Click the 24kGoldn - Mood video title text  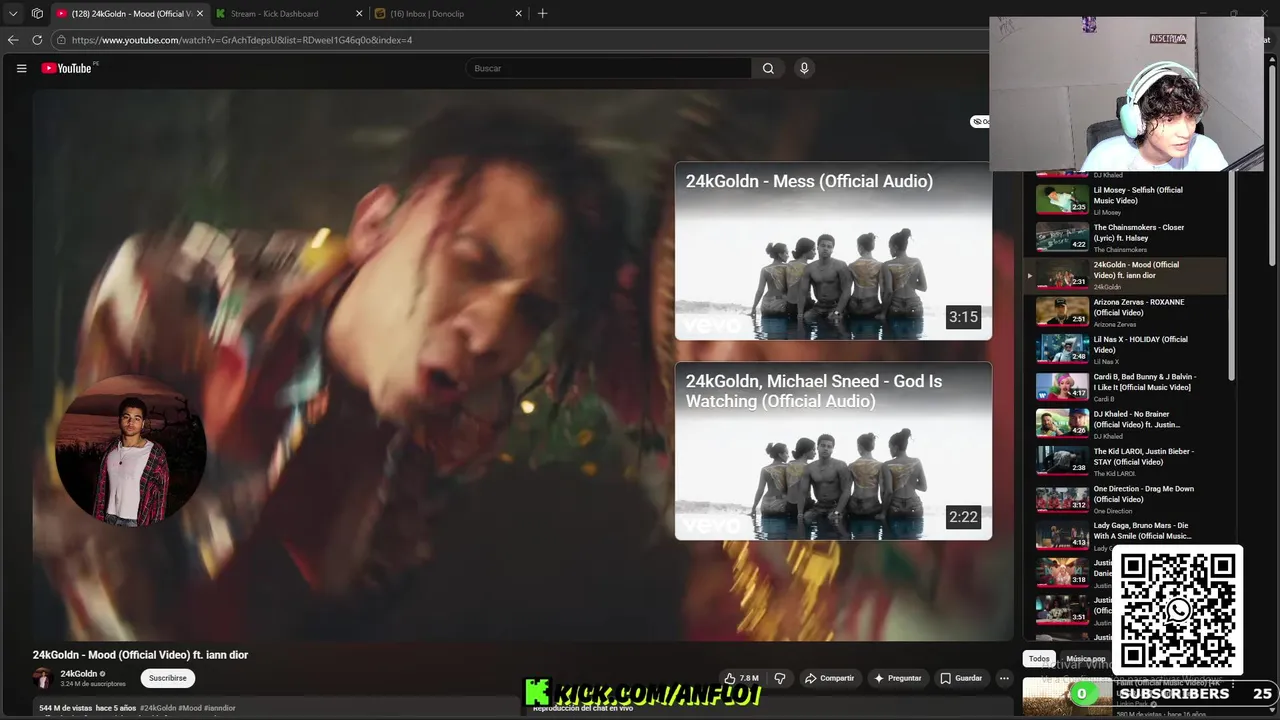pyautogui.click(x=140, y=655)
